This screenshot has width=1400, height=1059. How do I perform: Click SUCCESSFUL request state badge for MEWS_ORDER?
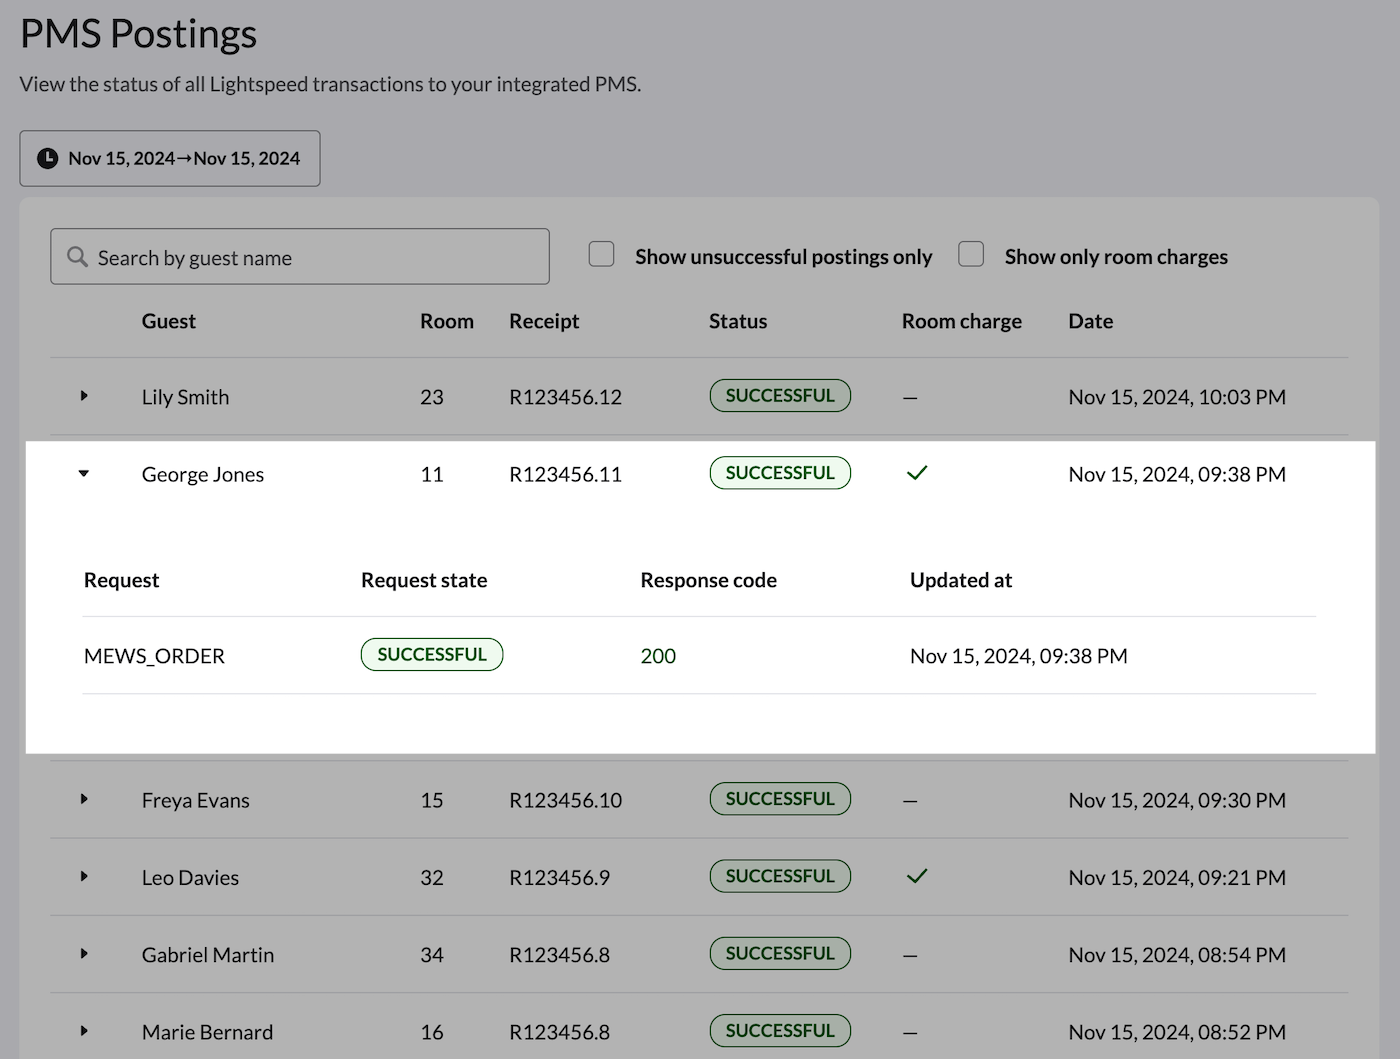pos(431,655)
